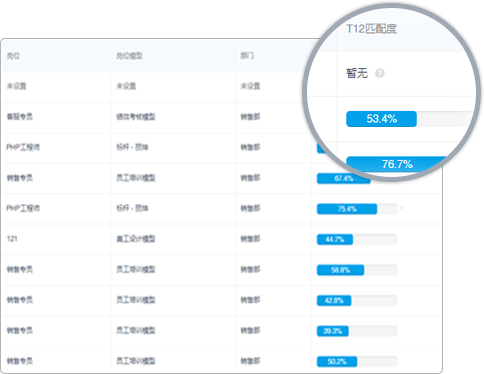Select 销售专员 in the 58.8% row

tap(20, 269)
